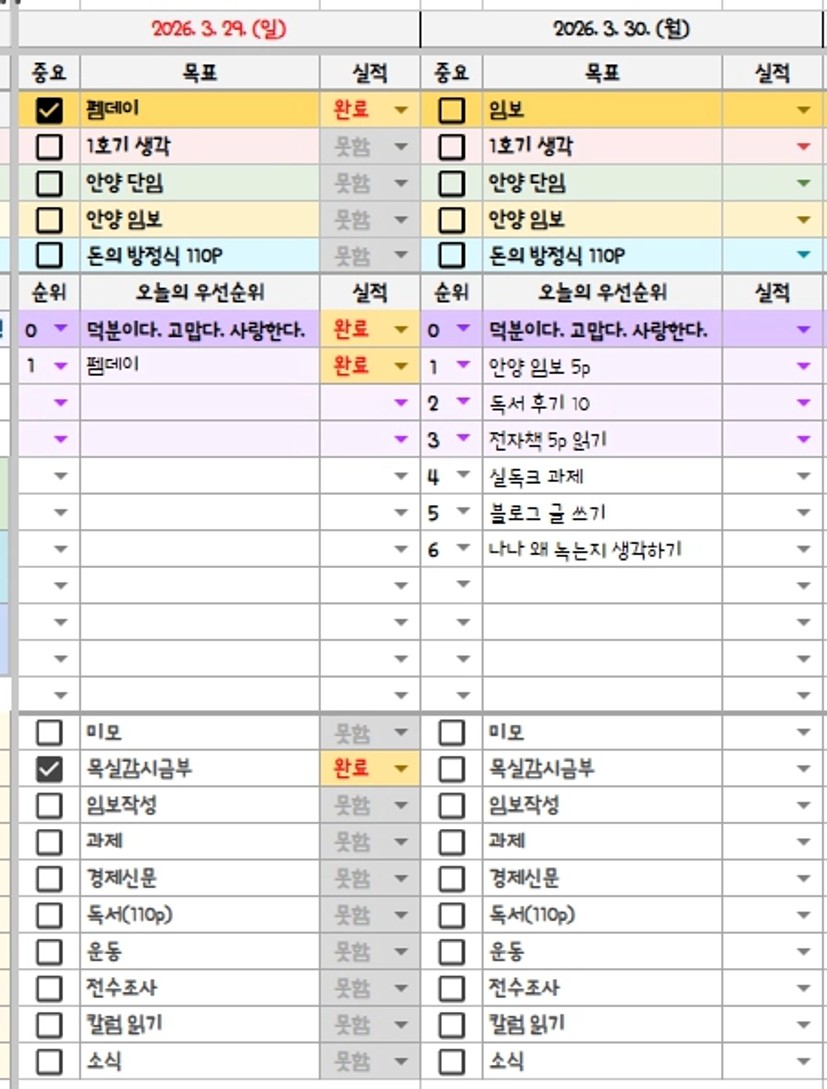The image size is (827, 1089).
Task: Uncheck the 펩데이 checkbox under March 29
Action: pos(48,110)
